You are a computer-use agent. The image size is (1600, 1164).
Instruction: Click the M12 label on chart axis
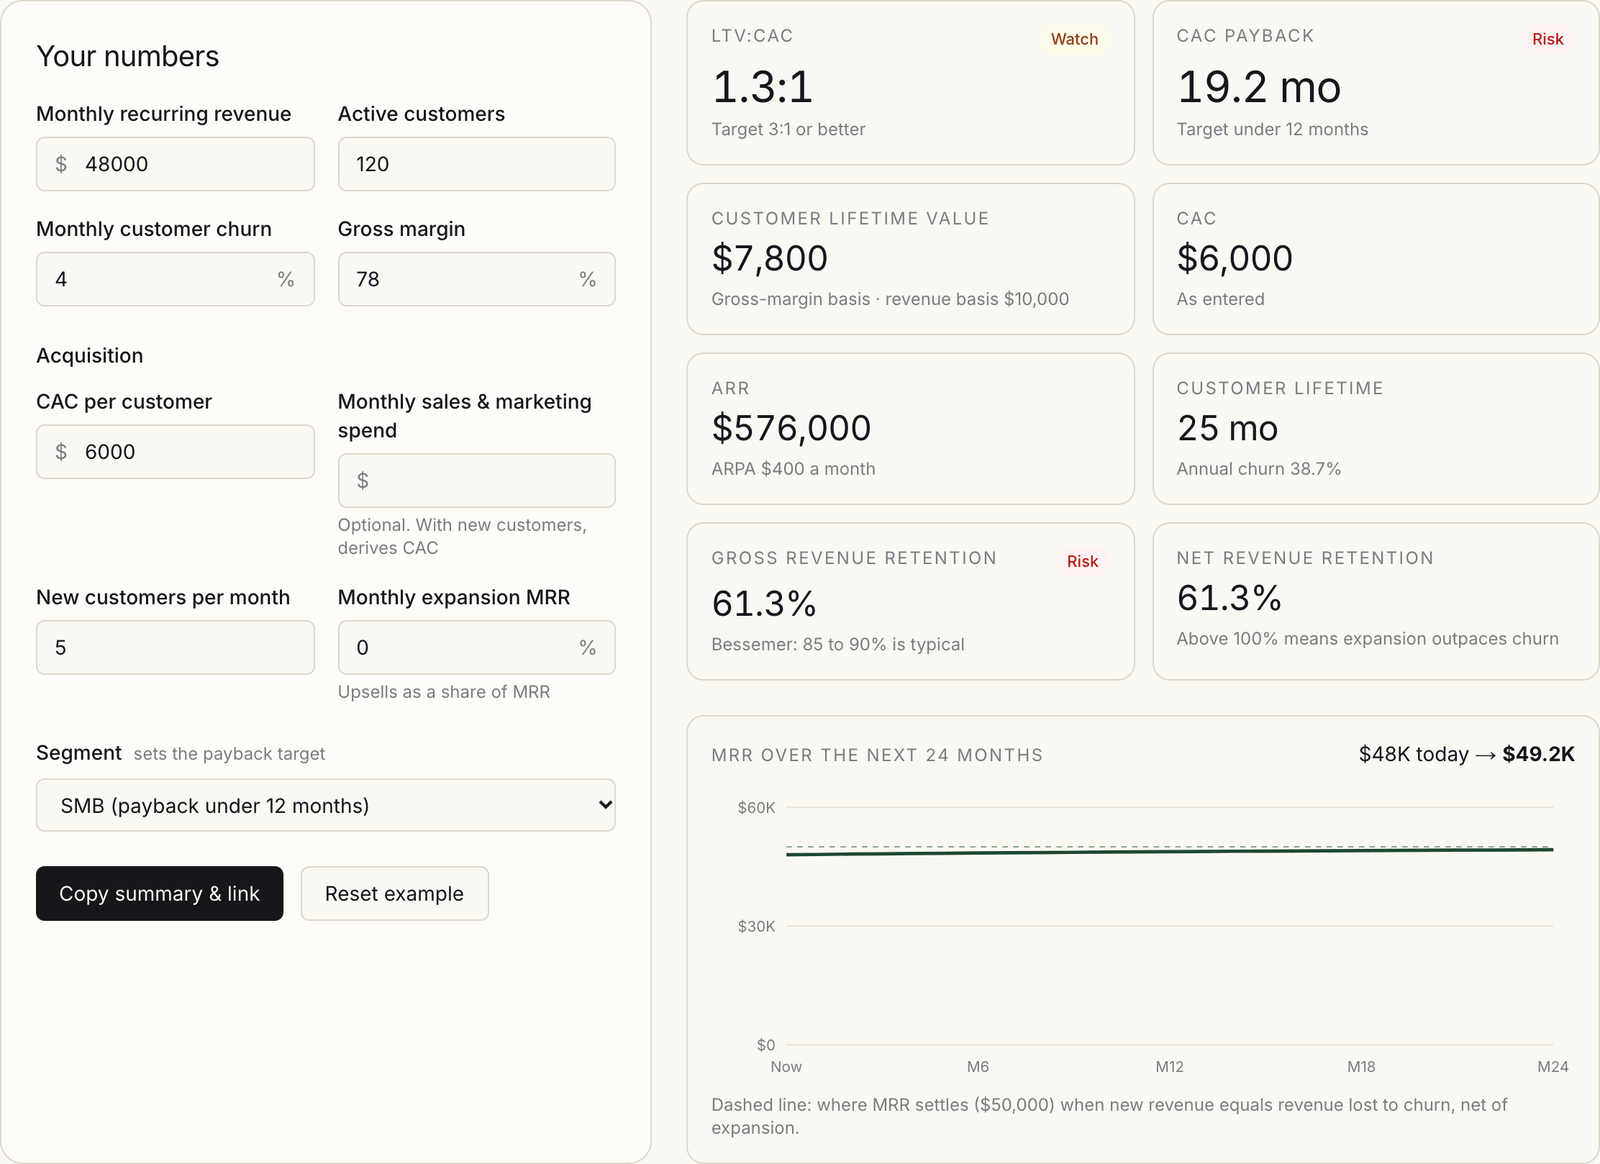tap(1169, 1067)
